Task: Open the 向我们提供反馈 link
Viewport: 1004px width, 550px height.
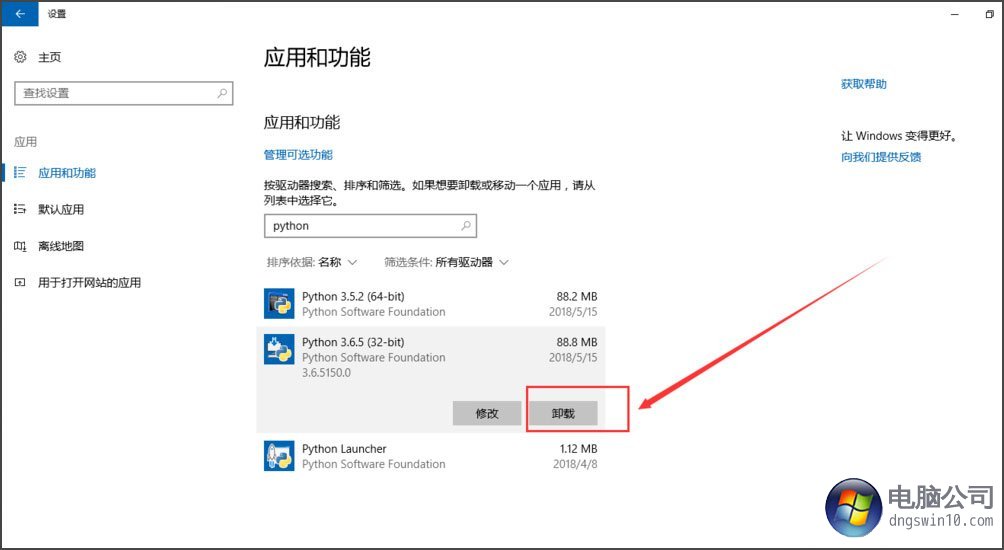Action: [x=880, y=157]
